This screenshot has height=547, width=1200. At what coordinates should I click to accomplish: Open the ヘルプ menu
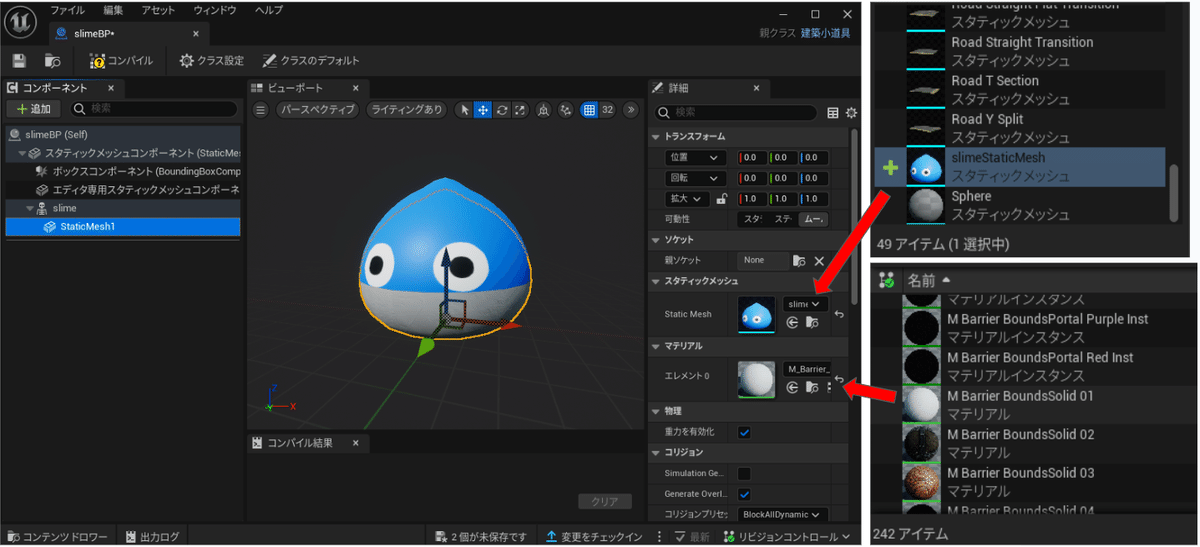pyautogui.click(x=269, y=10)
